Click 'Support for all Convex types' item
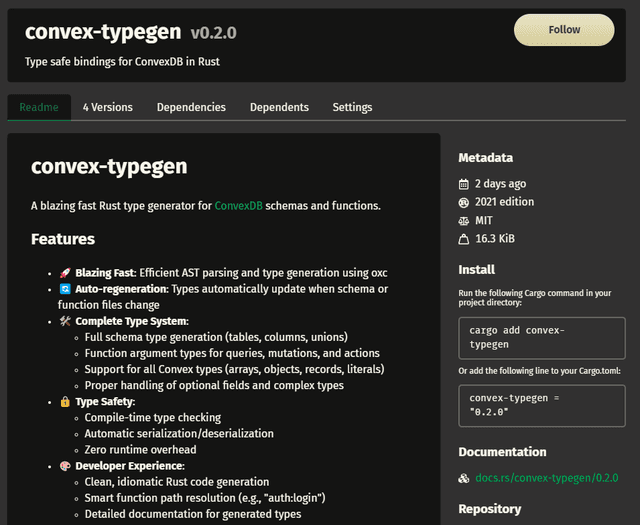Viewport: 640px width, 525px height. [234, 369]
